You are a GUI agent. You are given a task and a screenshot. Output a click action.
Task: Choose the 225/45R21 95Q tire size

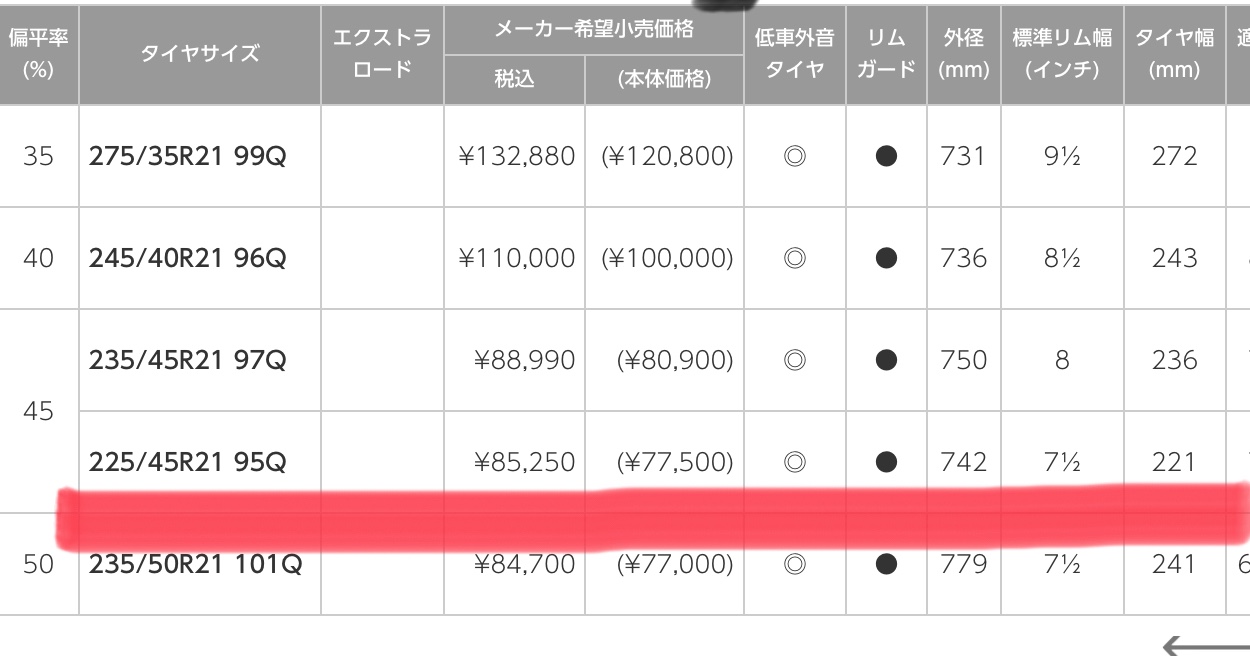(187, 462)
